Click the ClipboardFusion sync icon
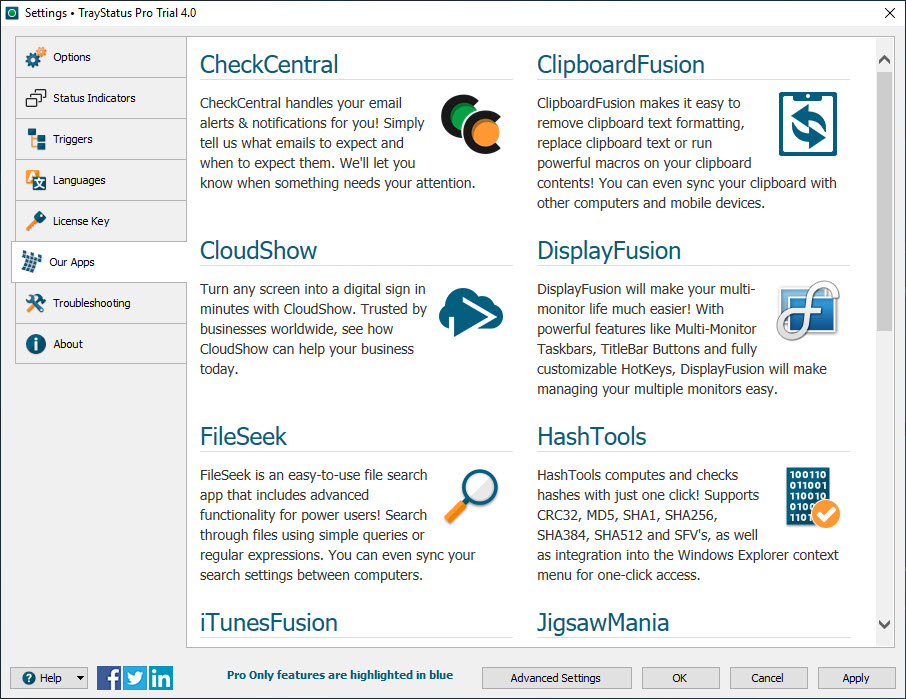 (808, 124)
